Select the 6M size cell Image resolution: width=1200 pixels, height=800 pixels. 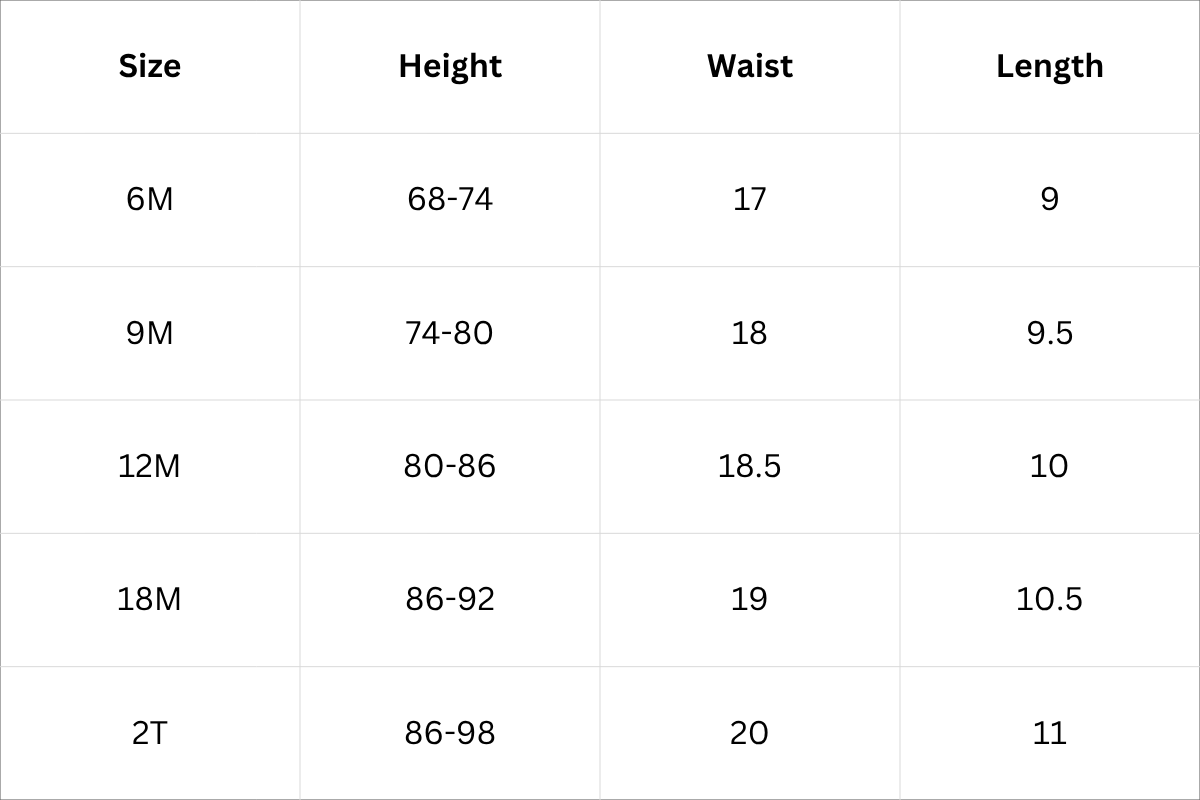(x=150, y=199)
